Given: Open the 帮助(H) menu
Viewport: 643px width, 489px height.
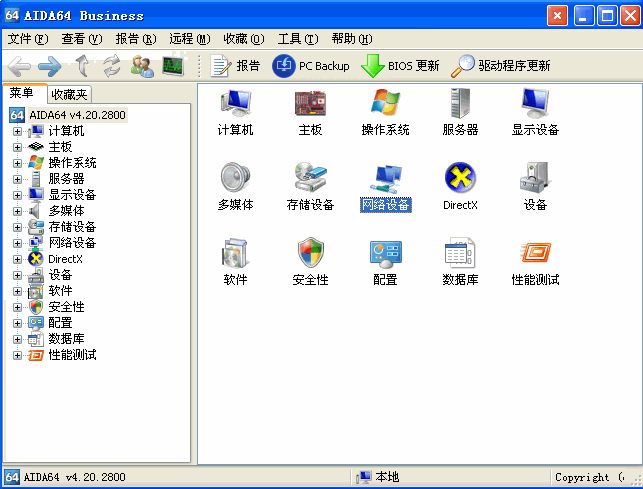Looking at the screenshot, I should [x=352, y=39].
